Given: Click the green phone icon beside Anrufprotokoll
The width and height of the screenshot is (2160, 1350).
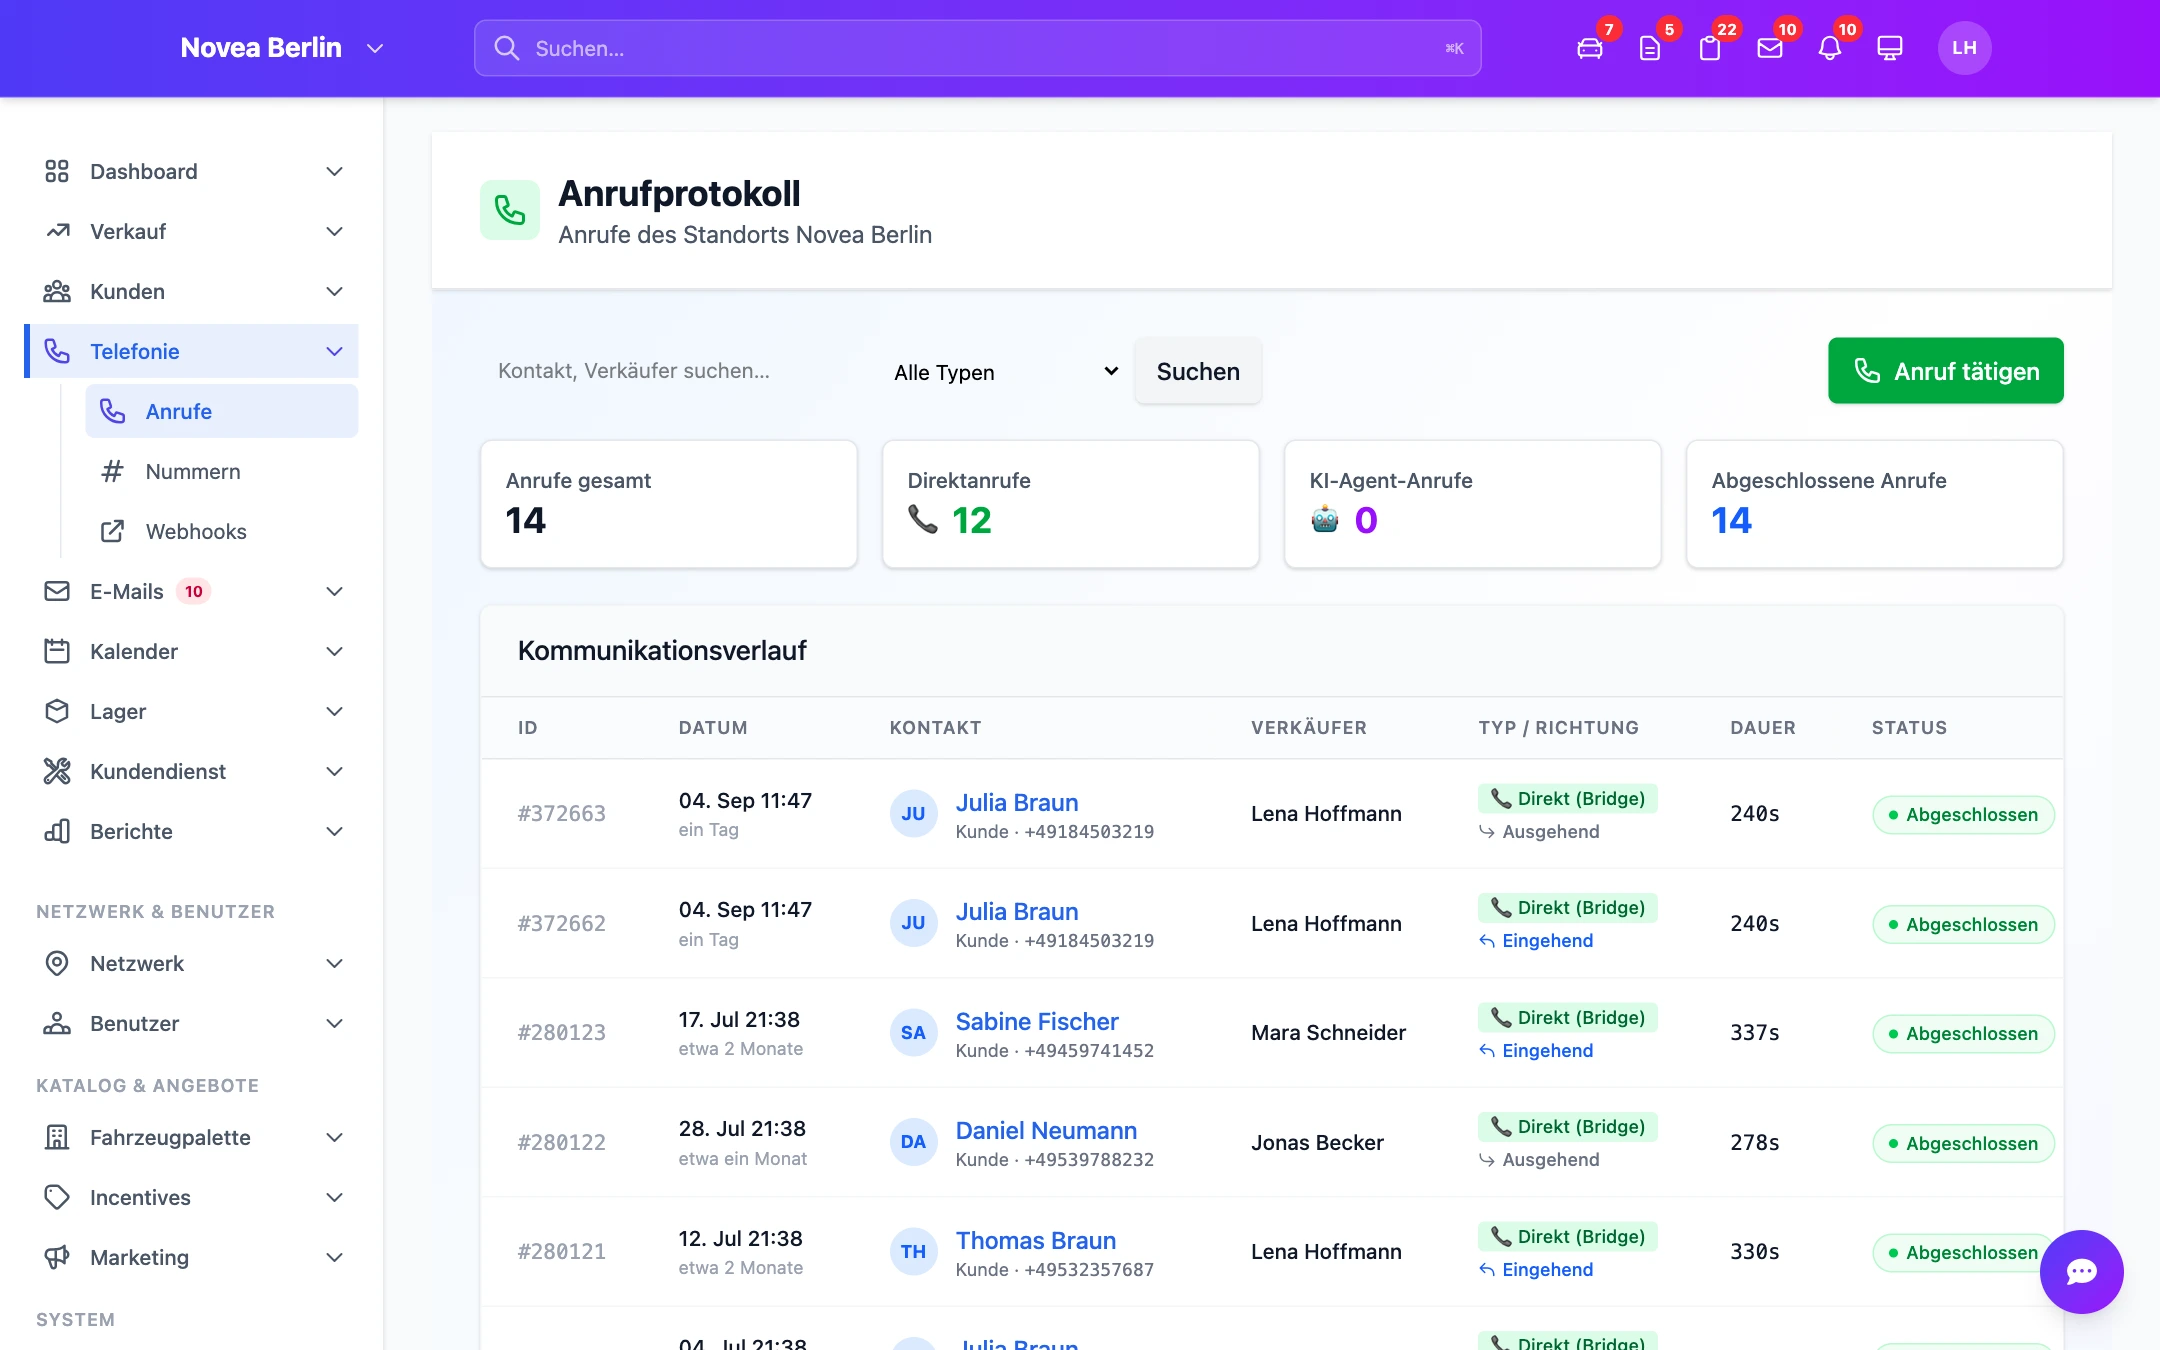Looking at the screenshot, I should 510,210.
